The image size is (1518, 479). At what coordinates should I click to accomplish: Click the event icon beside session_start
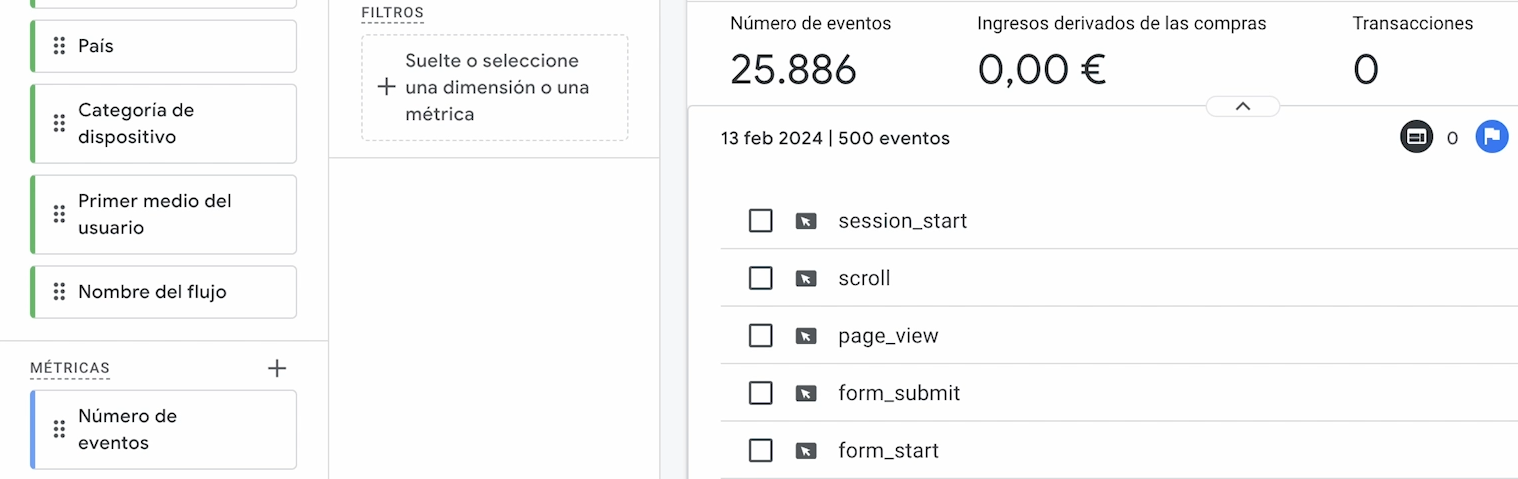[805, 221]
